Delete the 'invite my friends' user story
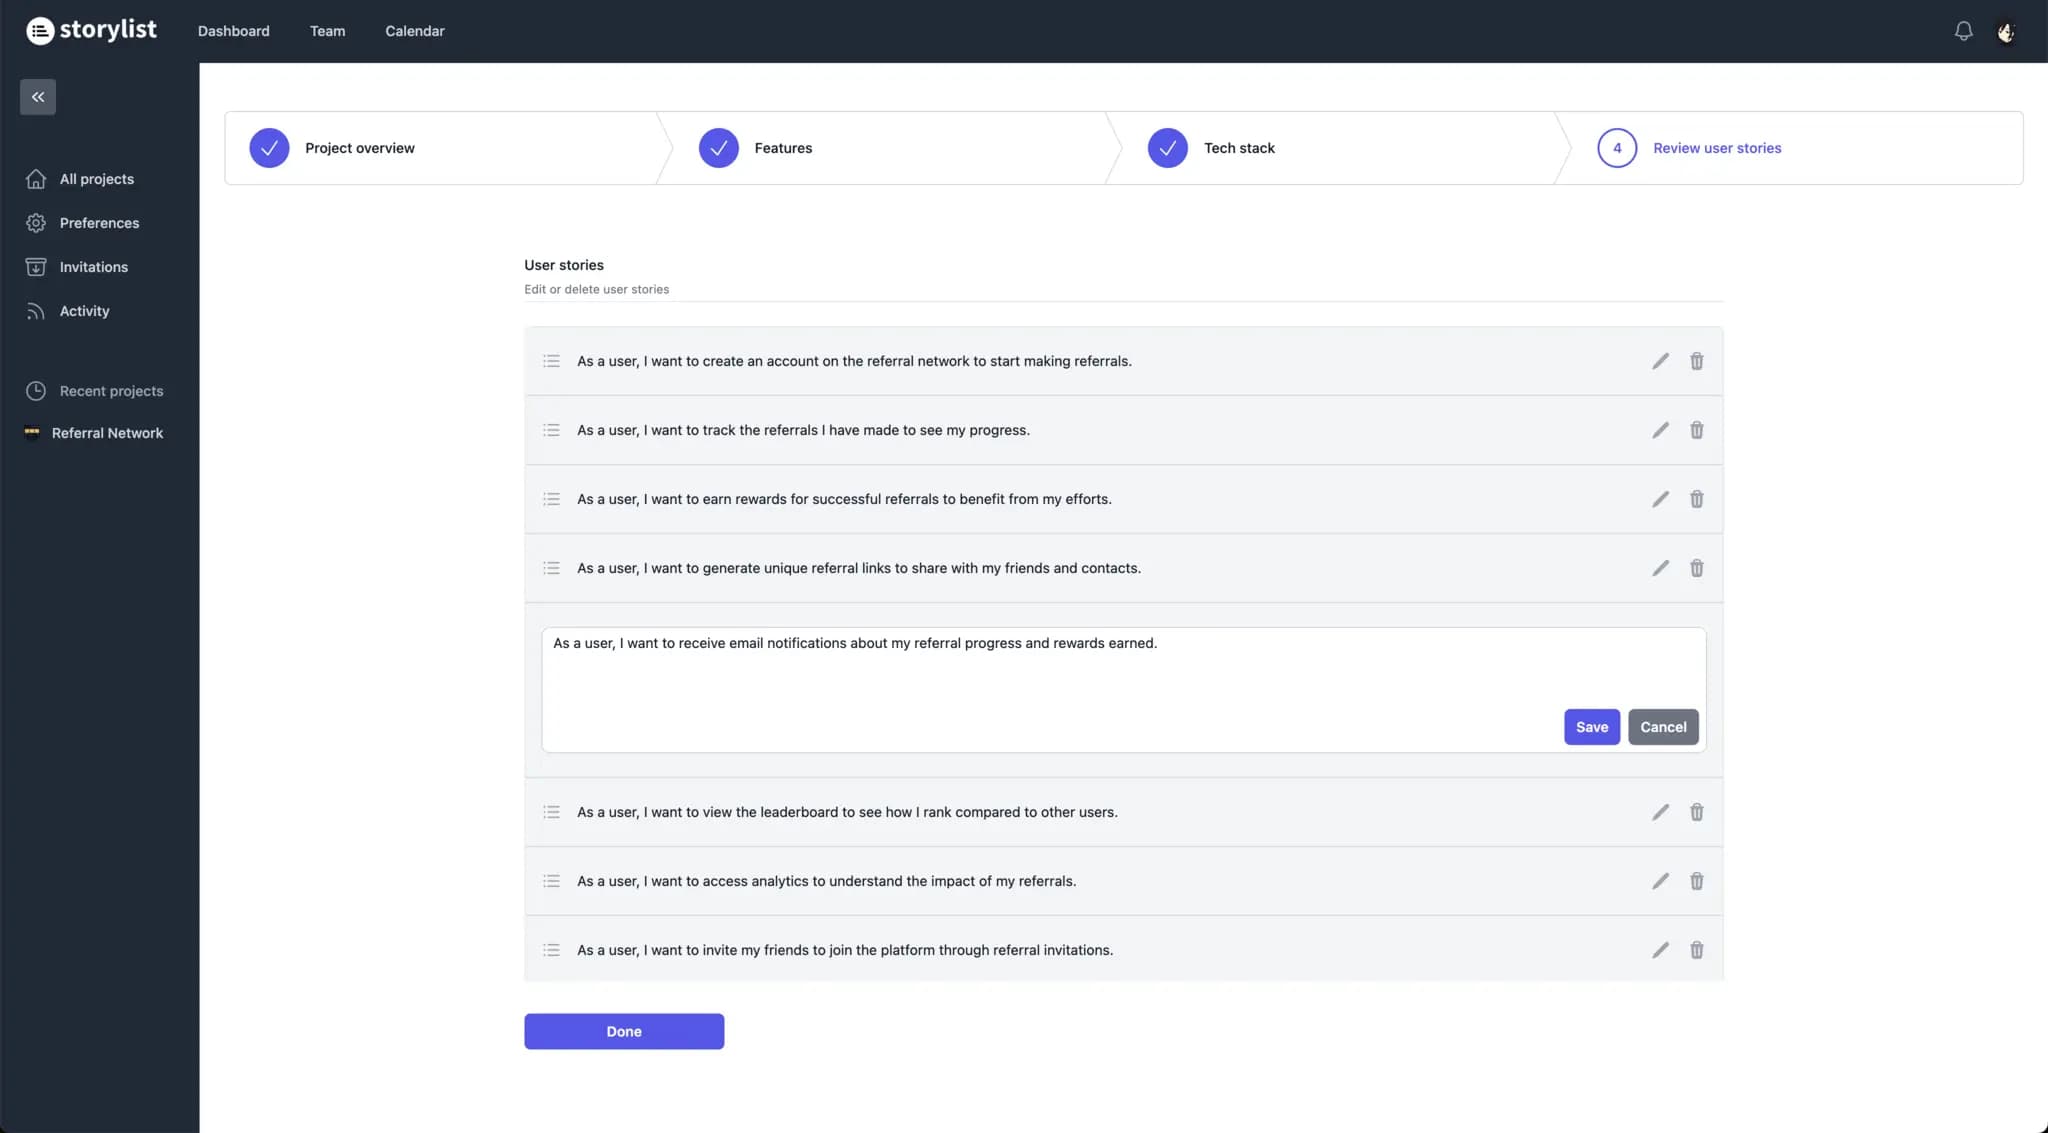2048x1133 pixels. click(1697, 949)
